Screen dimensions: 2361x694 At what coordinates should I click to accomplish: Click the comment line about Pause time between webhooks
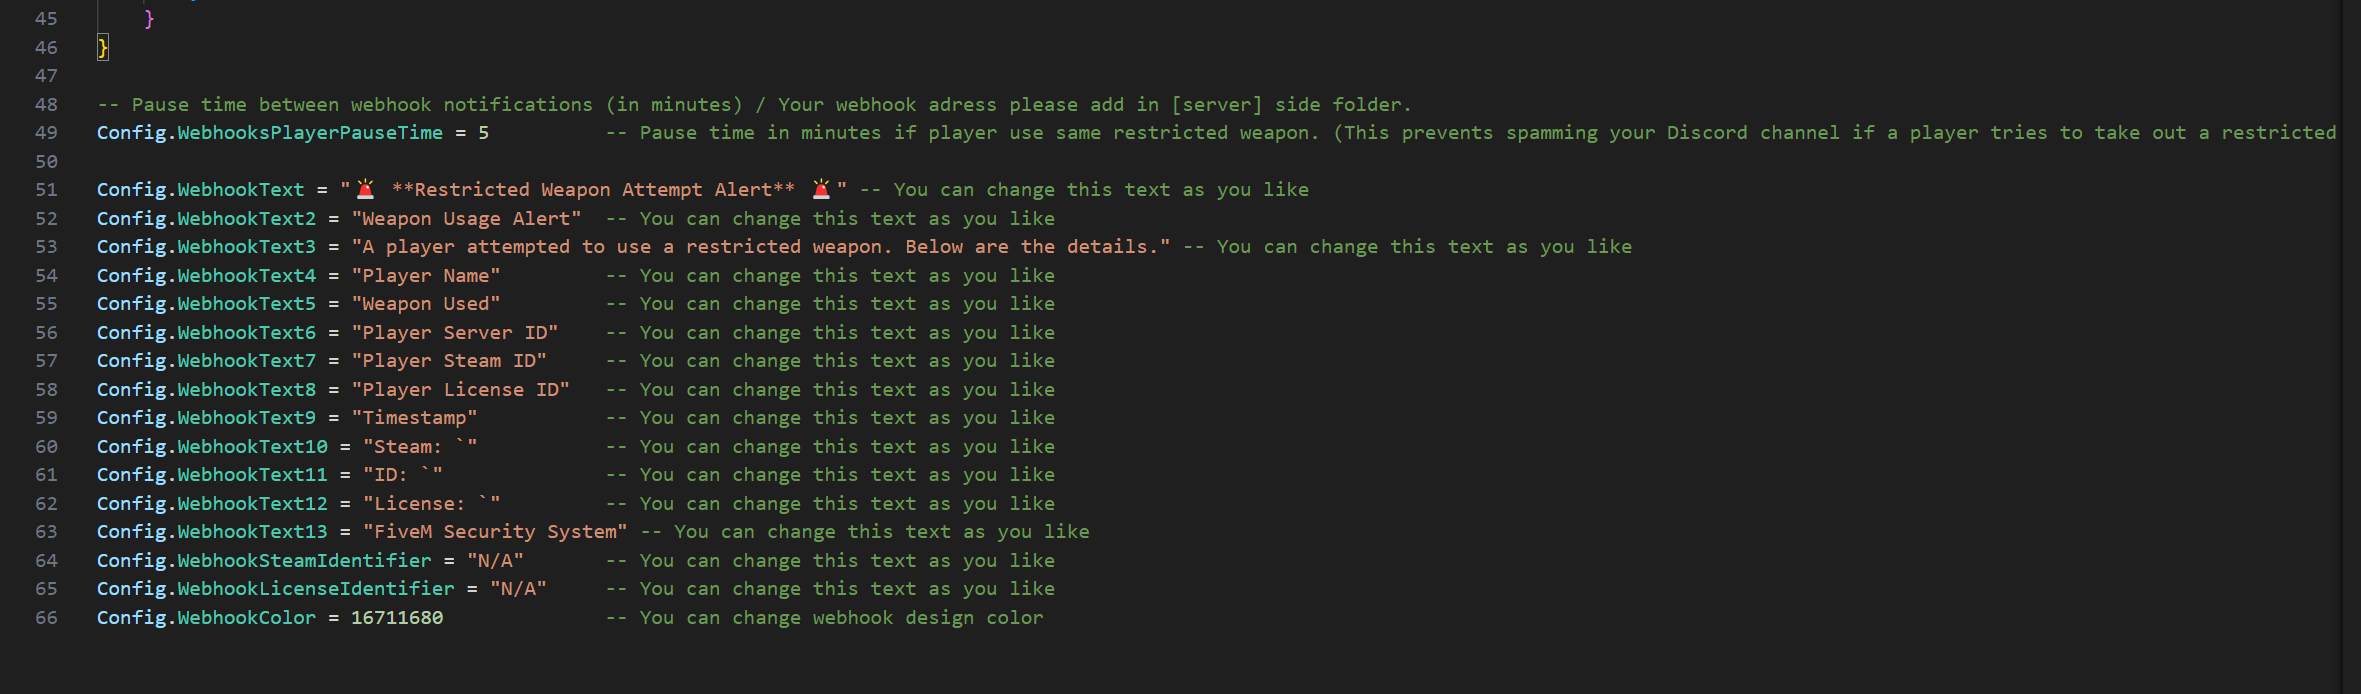[754, 105]
